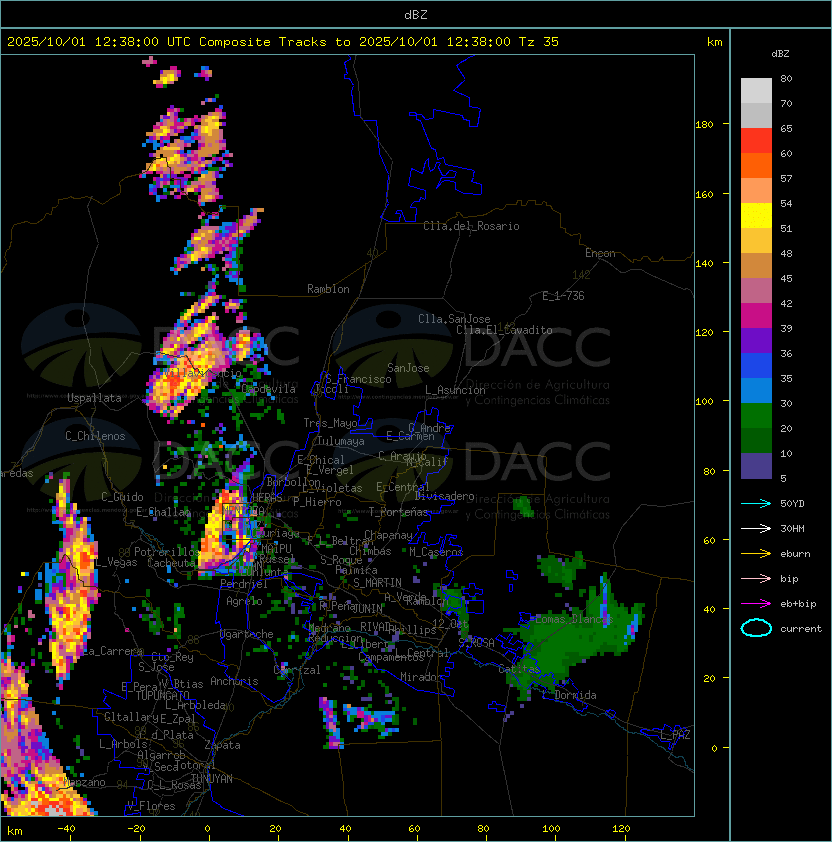Click the 50YD legend label
This screenshot has height=842, width=832.
(x=792, y=504)
